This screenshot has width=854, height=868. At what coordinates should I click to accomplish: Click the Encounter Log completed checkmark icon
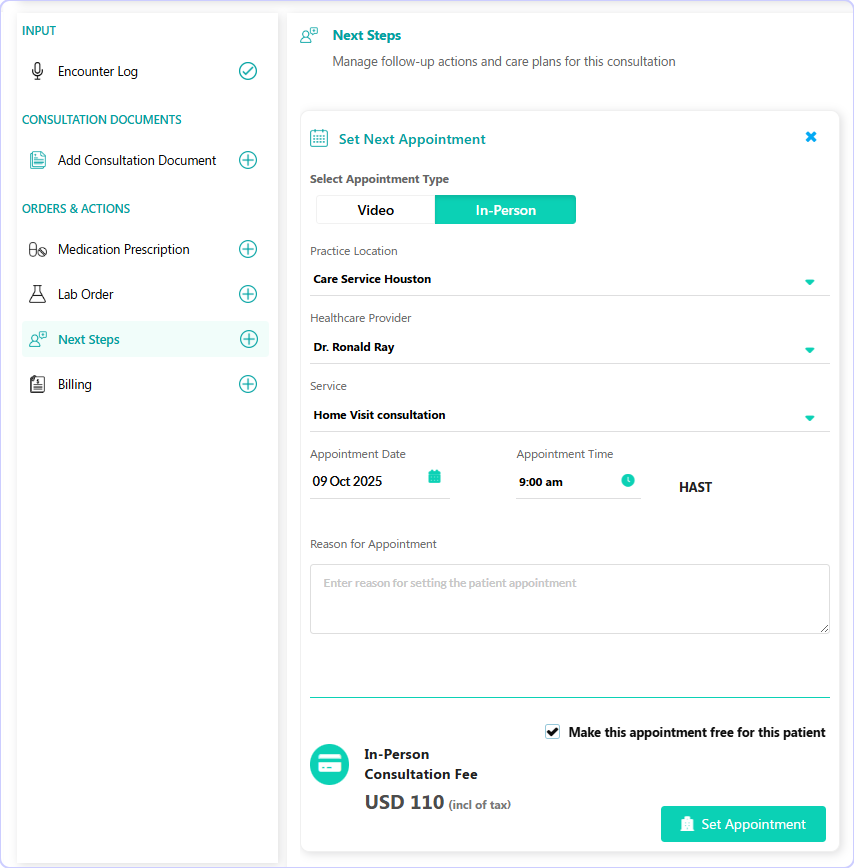248,71
